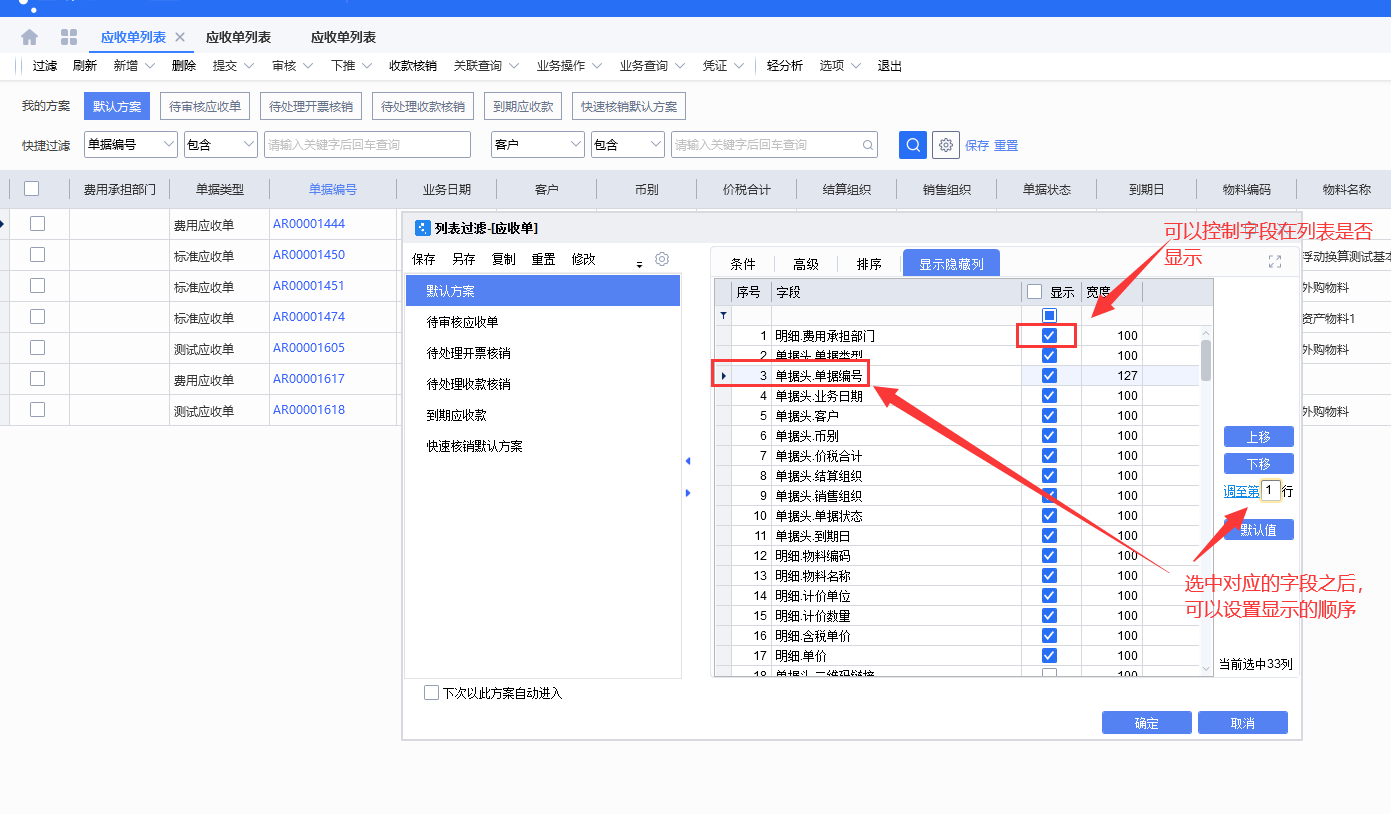The width and height of the screenshot is (1391, 814).
Task: Select all rows via the list header checkbox
Action: click(x=32, y=188)
